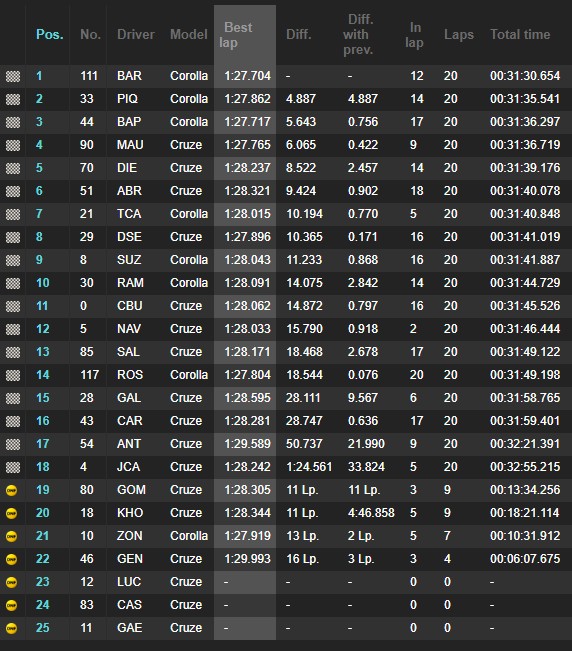Click diff value 1:24.561

(309, 467)
